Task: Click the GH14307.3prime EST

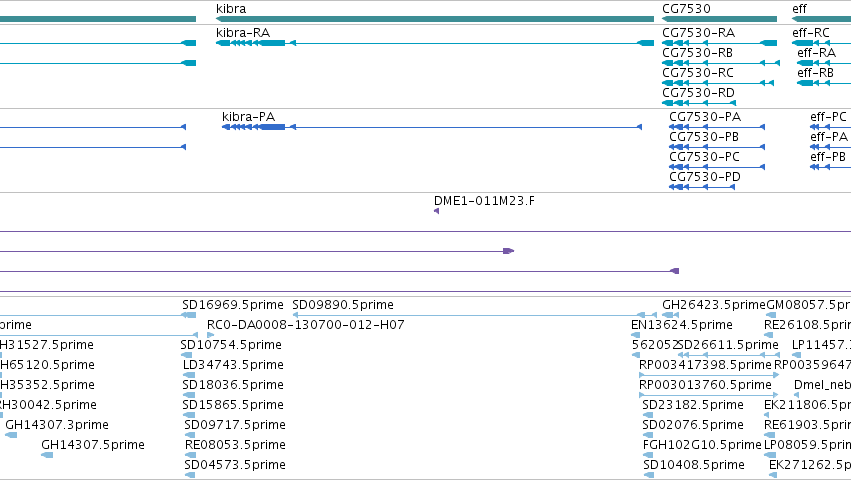Action: [11, 435]
